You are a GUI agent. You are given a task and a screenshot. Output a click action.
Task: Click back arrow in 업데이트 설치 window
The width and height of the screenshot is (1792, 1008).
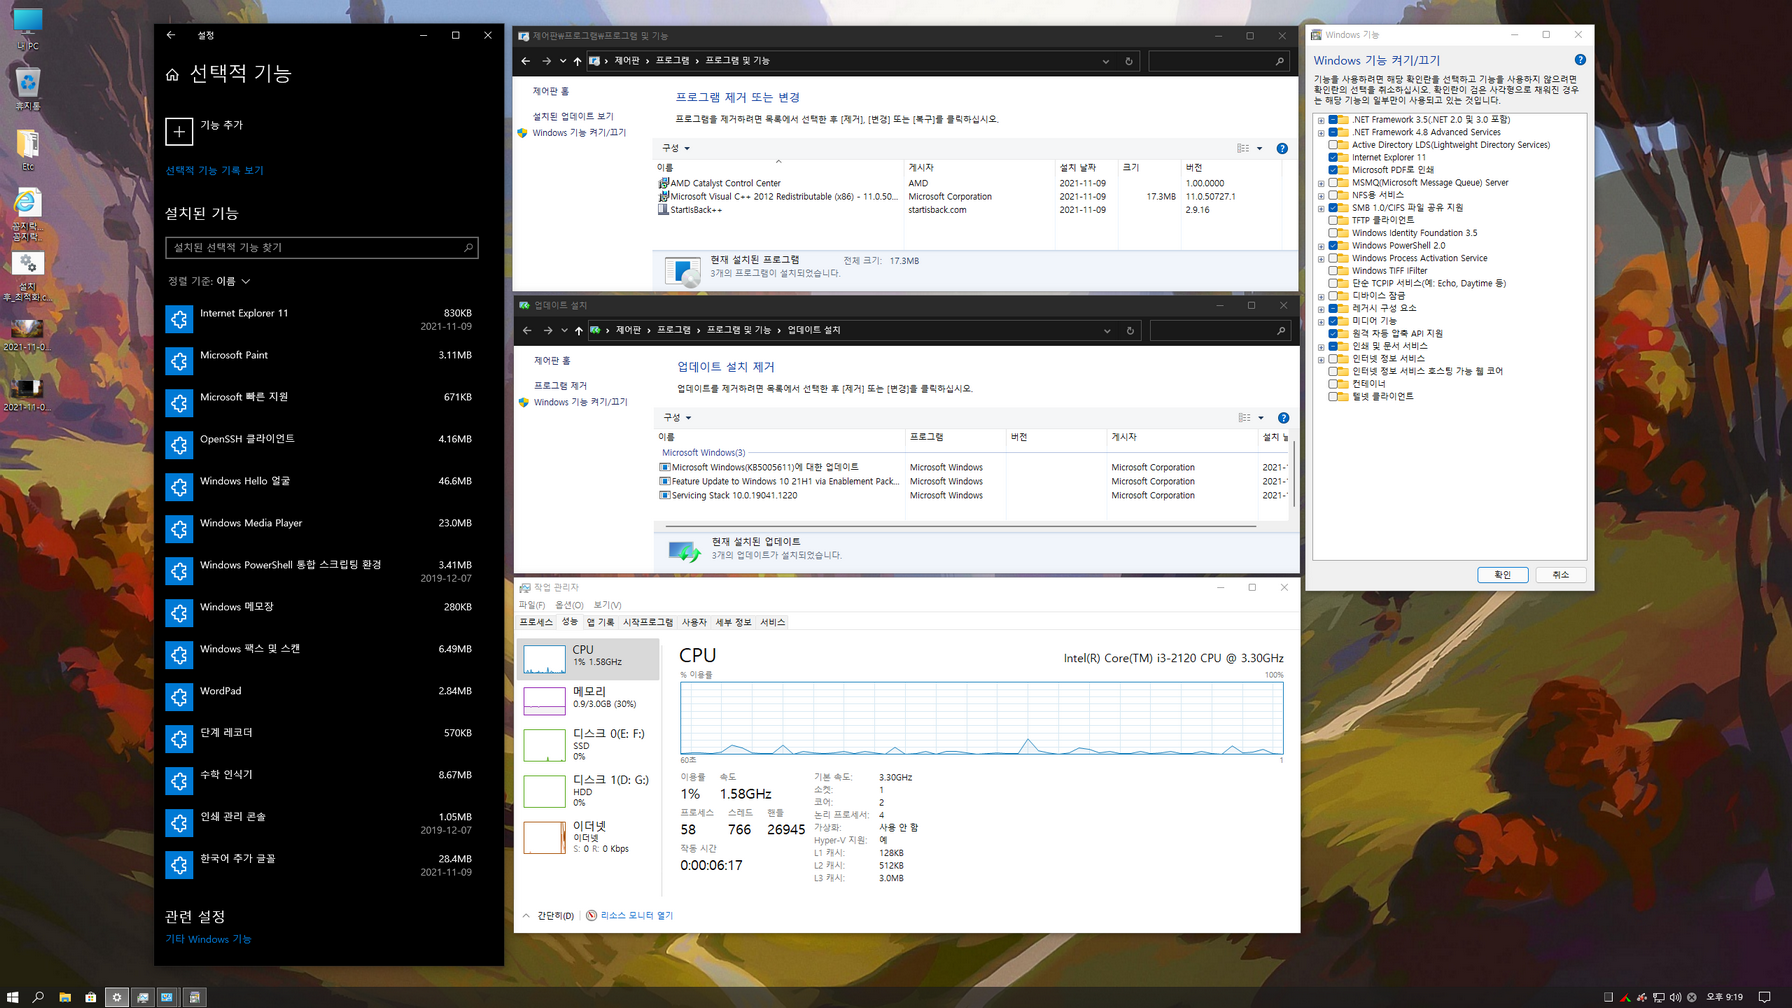coord(527,330)
